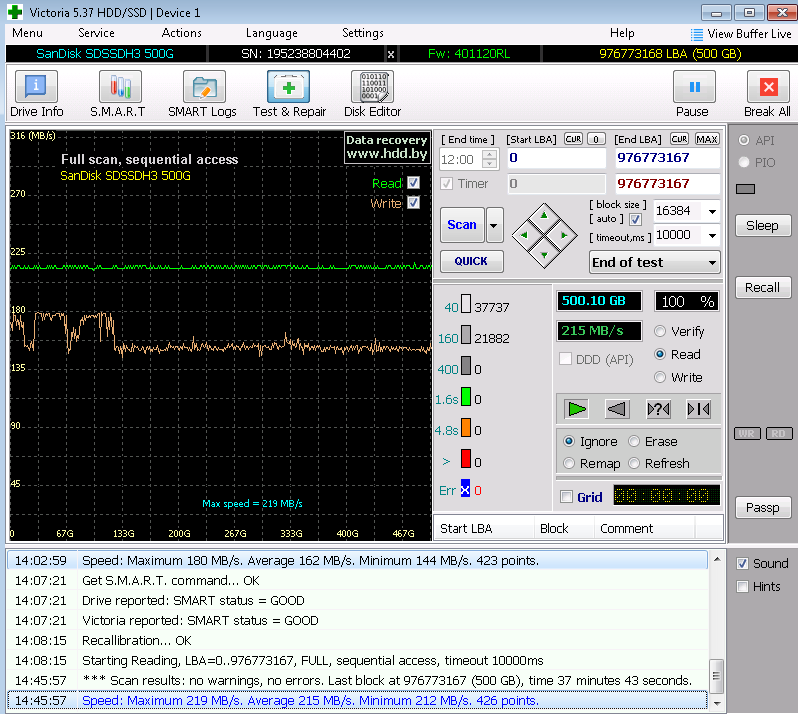
Task: Click the QUICK scan button
Action: [471, 261]
